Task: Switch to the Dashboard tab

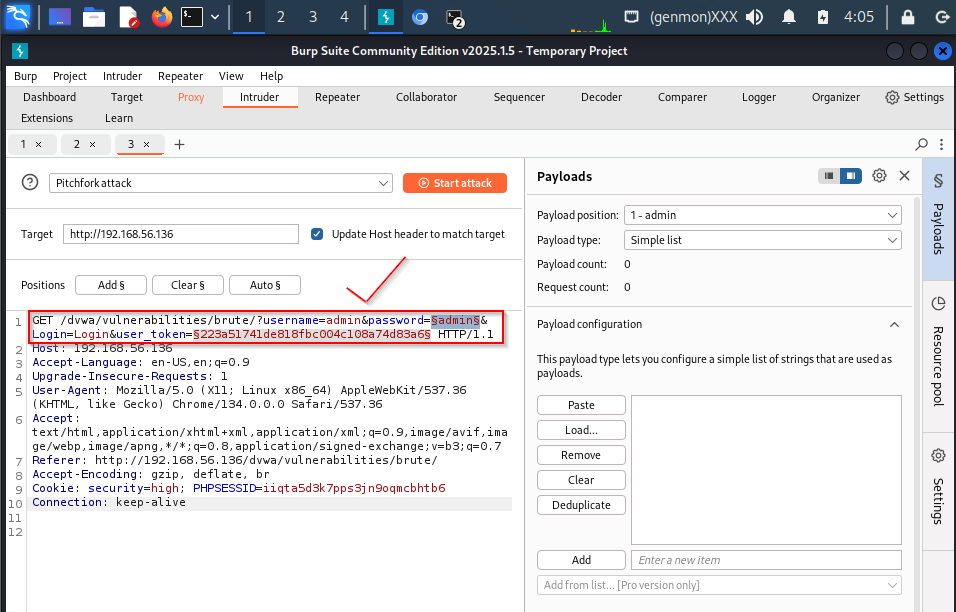Action: pyautogui.click(x=49, y=98)
